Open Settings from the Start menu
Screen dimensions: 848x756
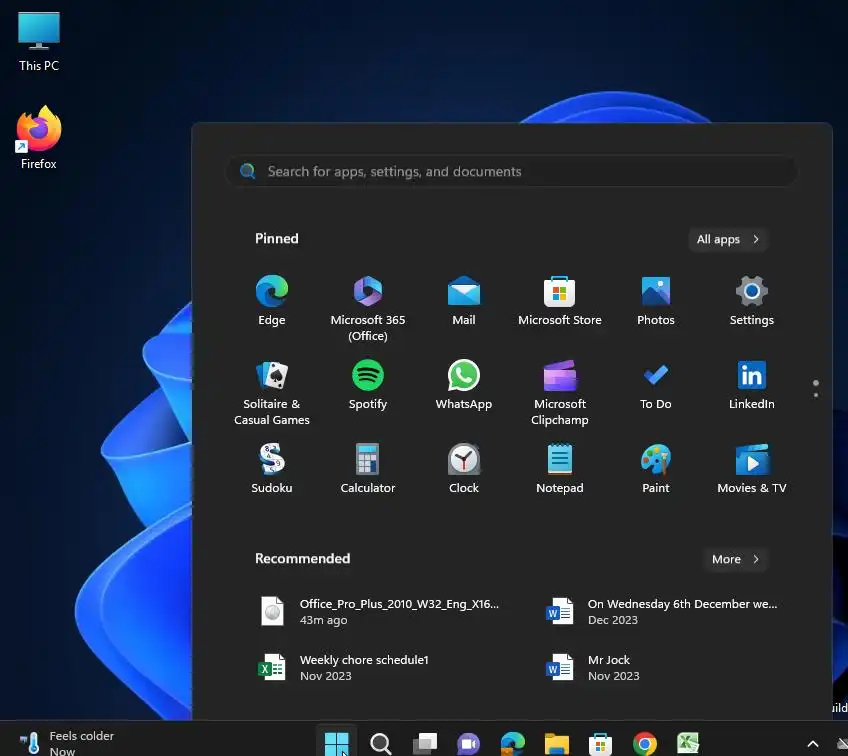pyautogui.click(x=752, y=301)
